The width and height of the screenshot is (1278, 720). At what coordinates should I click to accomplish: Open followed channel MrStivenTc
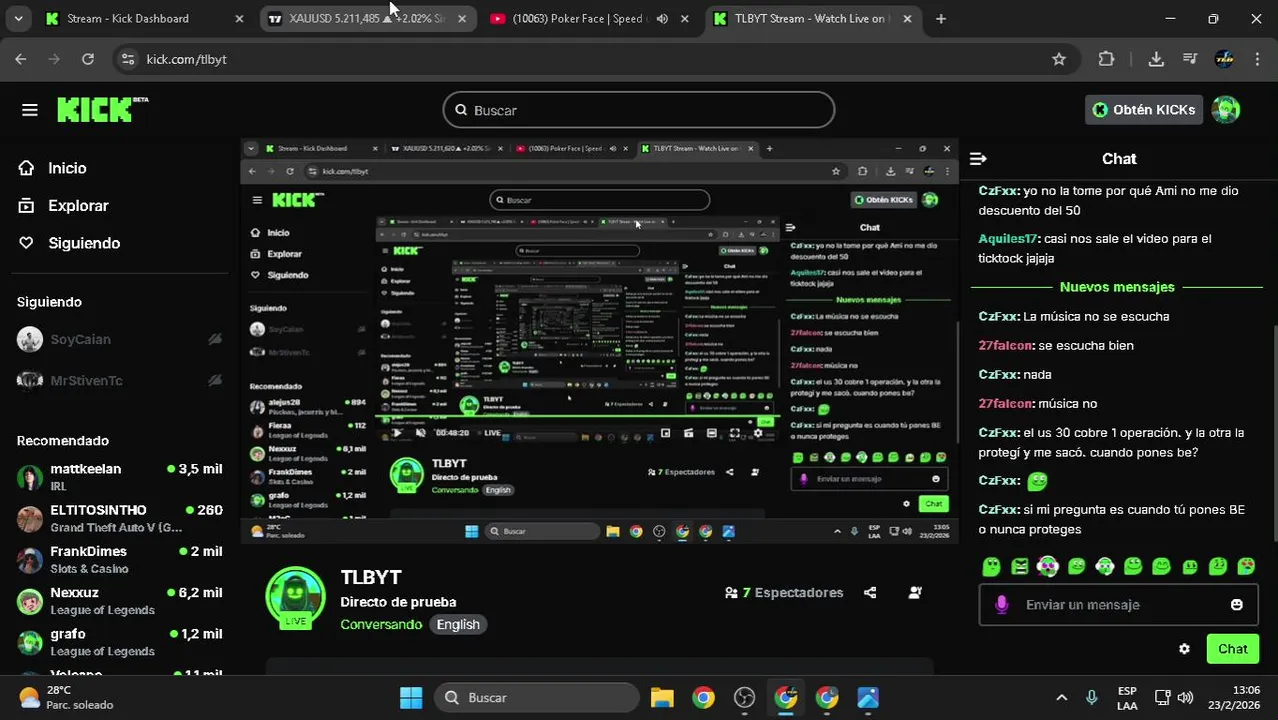click(120, 380)
